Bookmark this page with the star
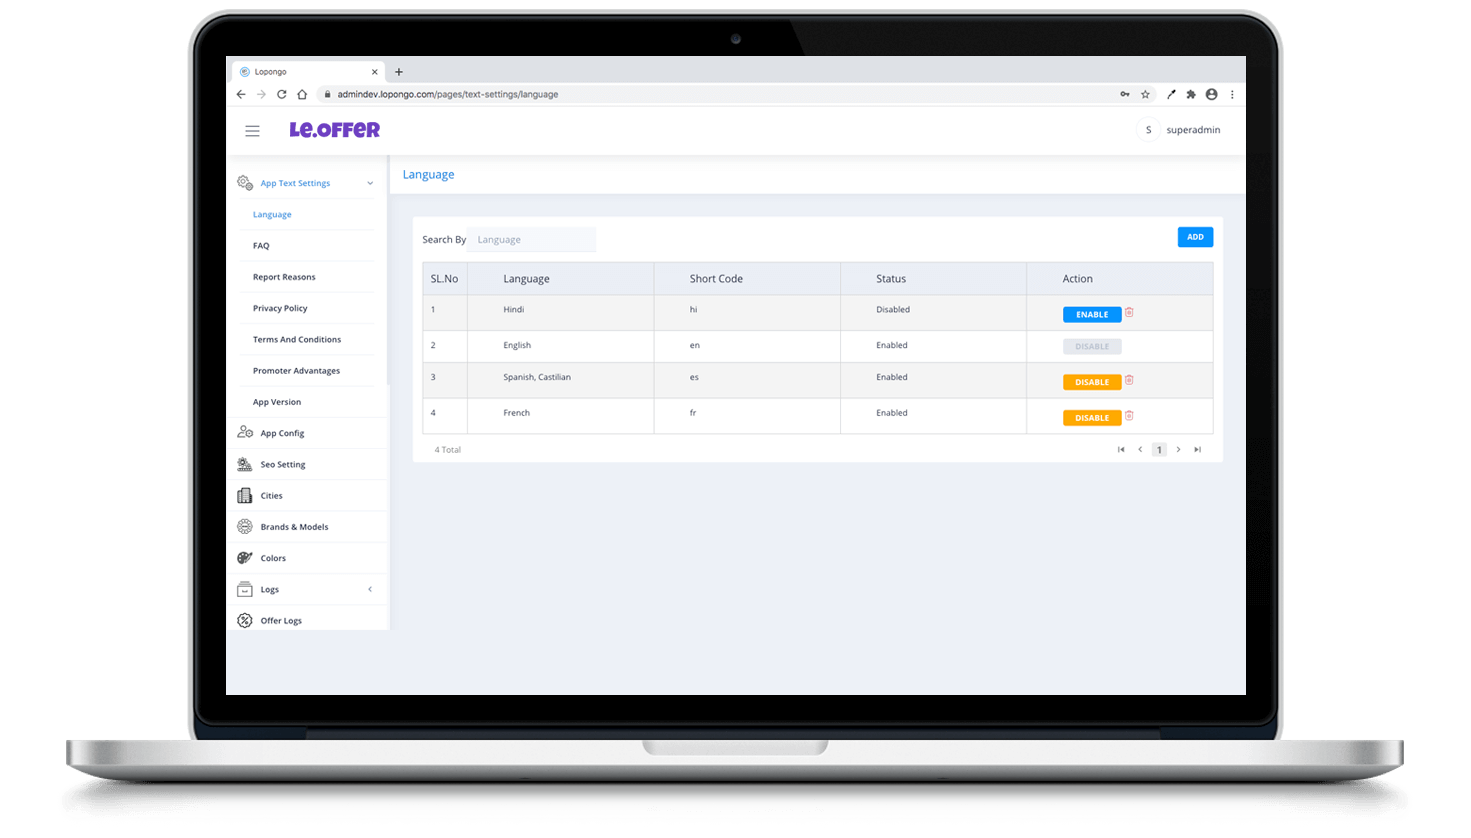The height and width of the screenshot is (838, 1471). 1145,94
